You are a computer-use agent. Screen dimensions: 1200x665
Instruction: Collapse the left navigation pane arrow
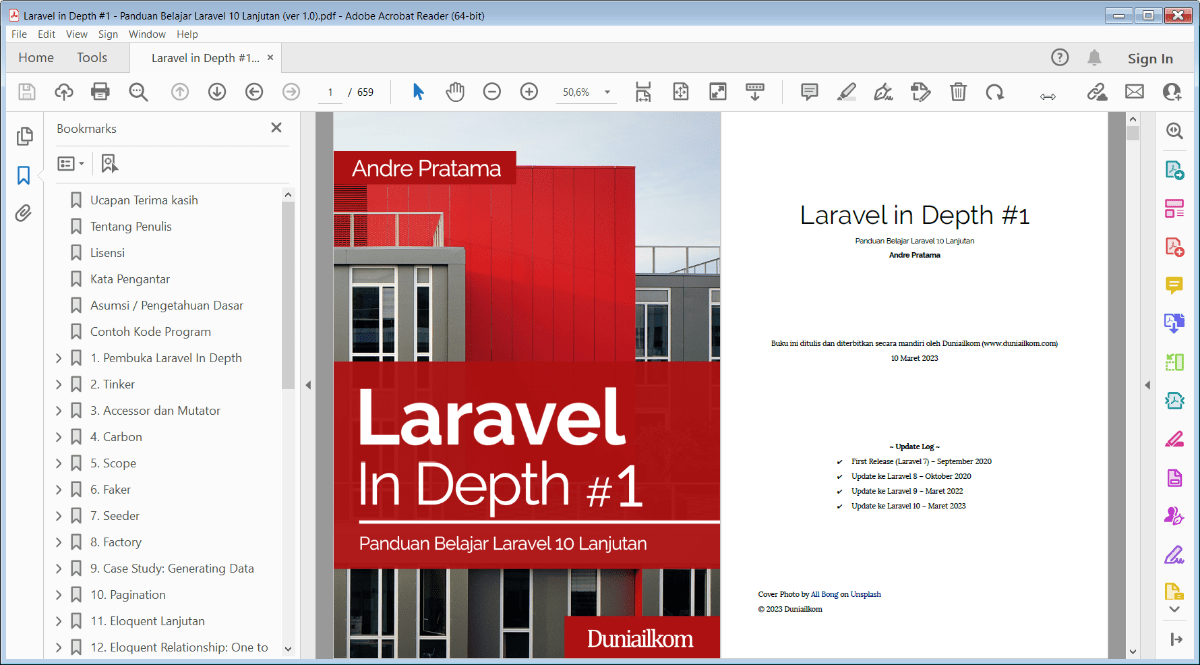(x=308, y=385)
